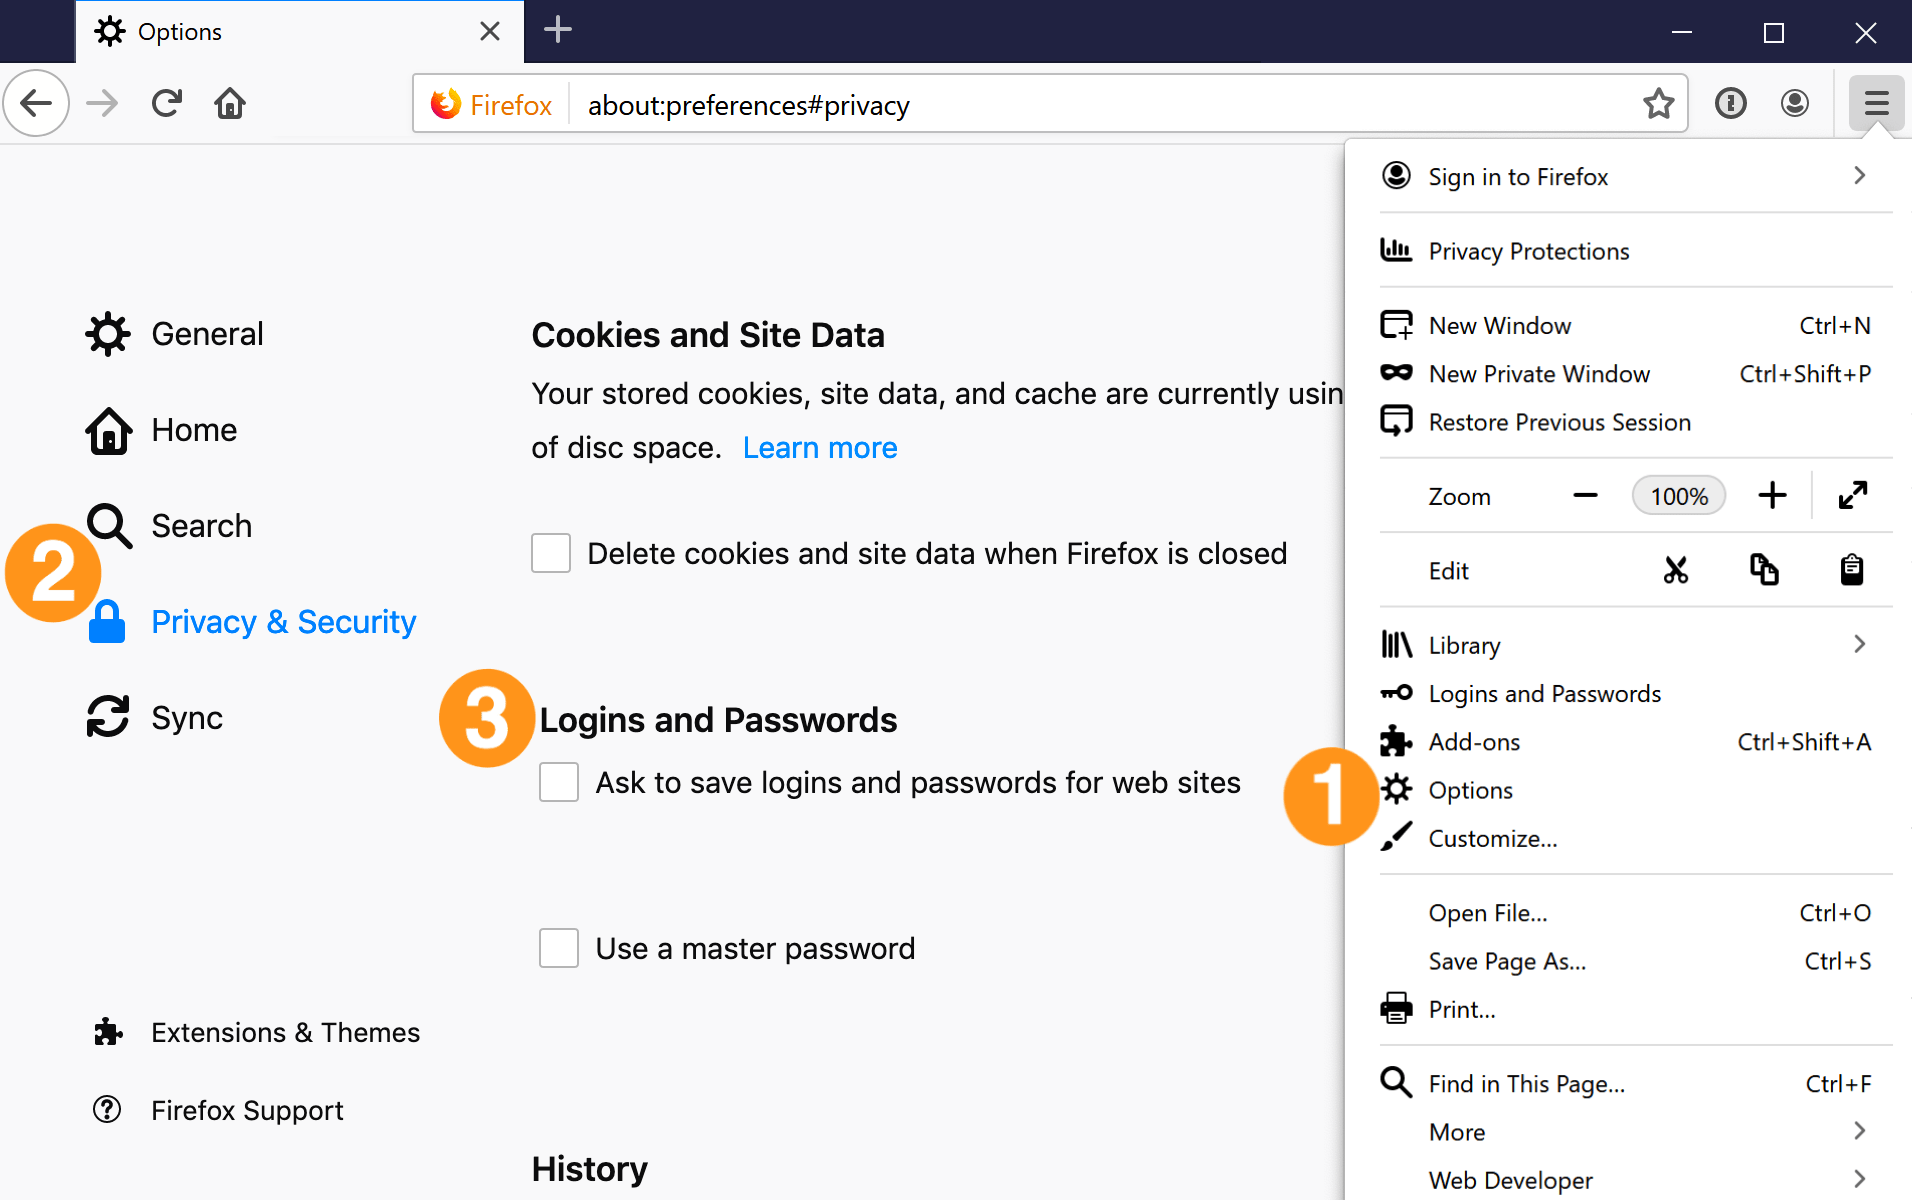Expand the More submenu
This screenshot has height=1200, width=1912.
click(1858, 1131)
